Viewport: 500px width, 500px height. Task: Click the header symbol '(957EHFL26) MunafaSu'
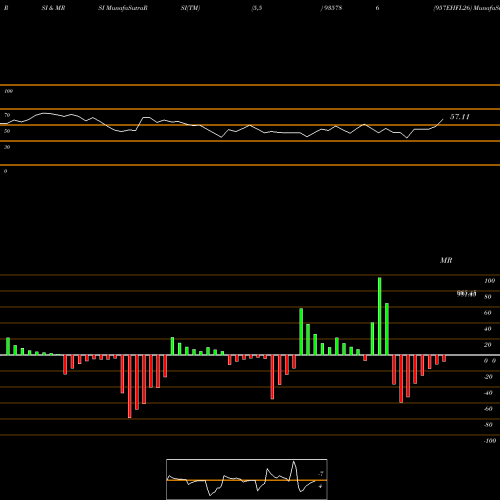pyautogui.click(x=466, y=8)
